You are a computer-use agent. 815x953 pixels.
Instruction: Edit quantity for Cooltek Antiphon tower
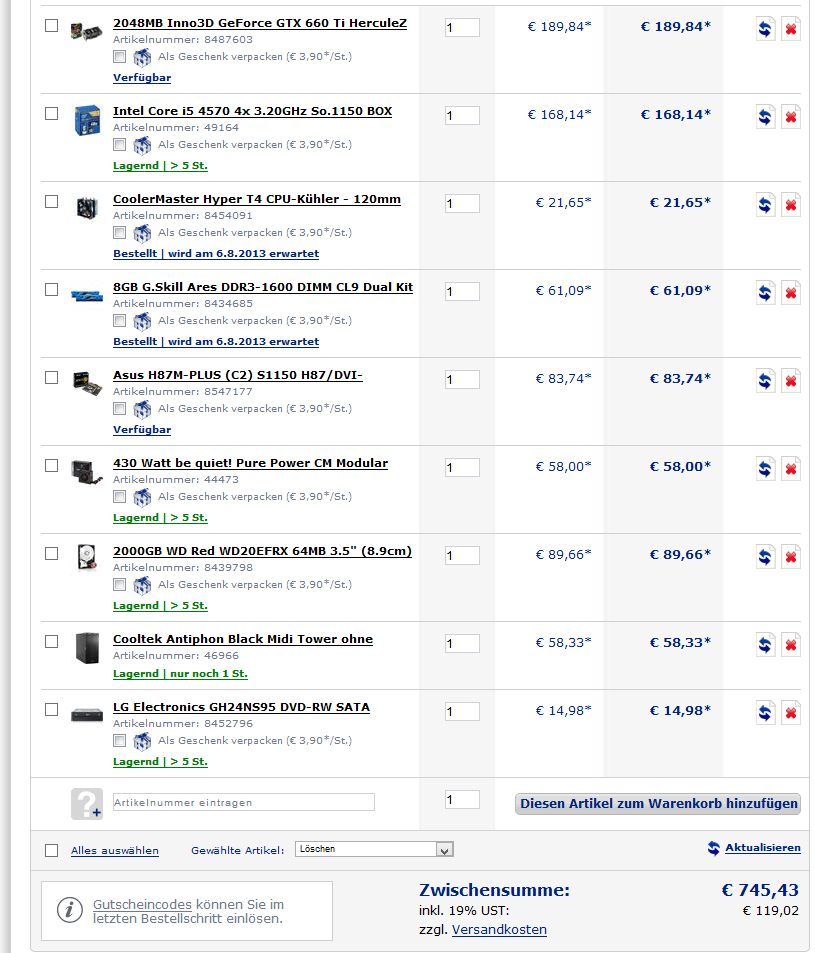click(462, 644)
